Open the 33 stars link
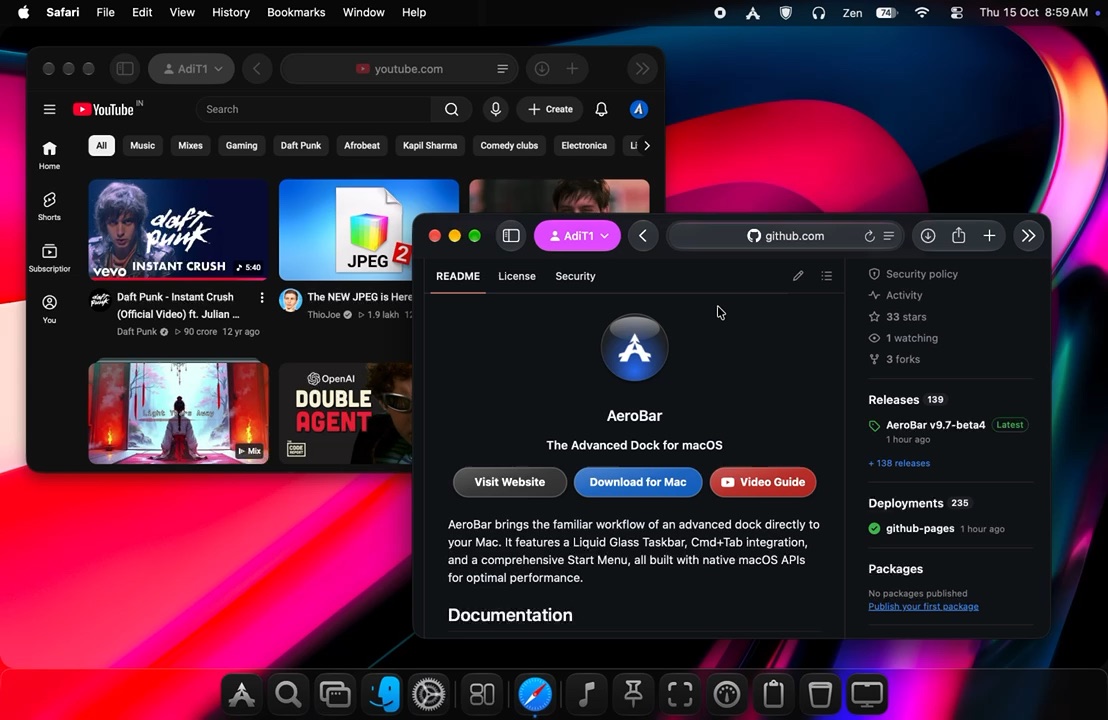 pos(906,317)
